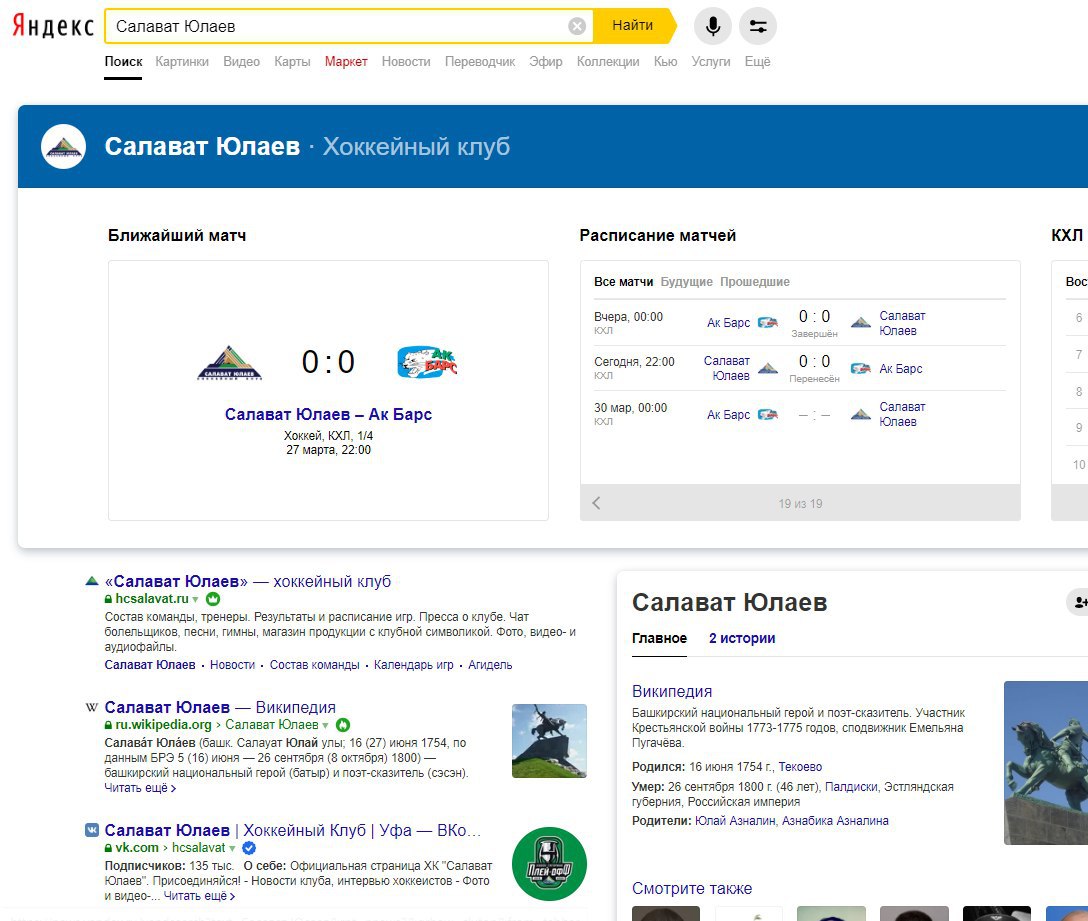1088x921 pixels.
Task: Click Текоево birthplace link
Action: click(800, 767)
